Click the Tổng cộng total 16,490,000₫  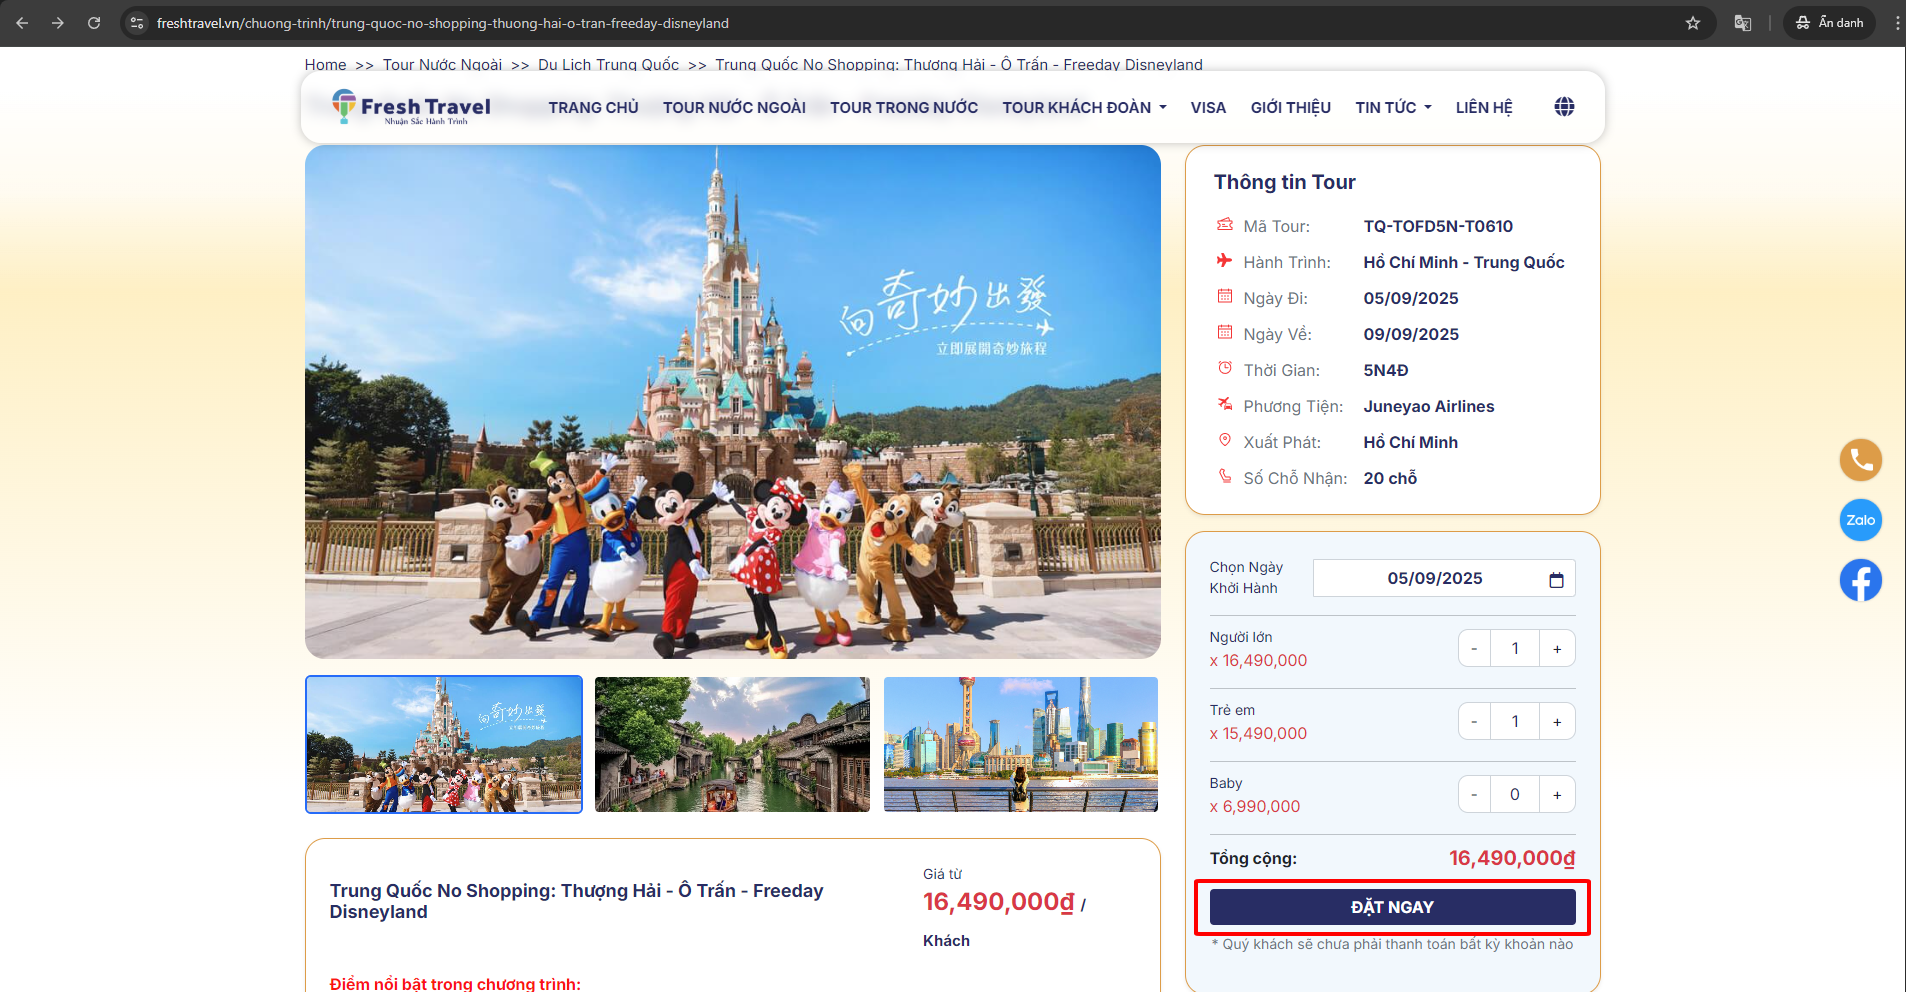click(x=1512, y=858)
